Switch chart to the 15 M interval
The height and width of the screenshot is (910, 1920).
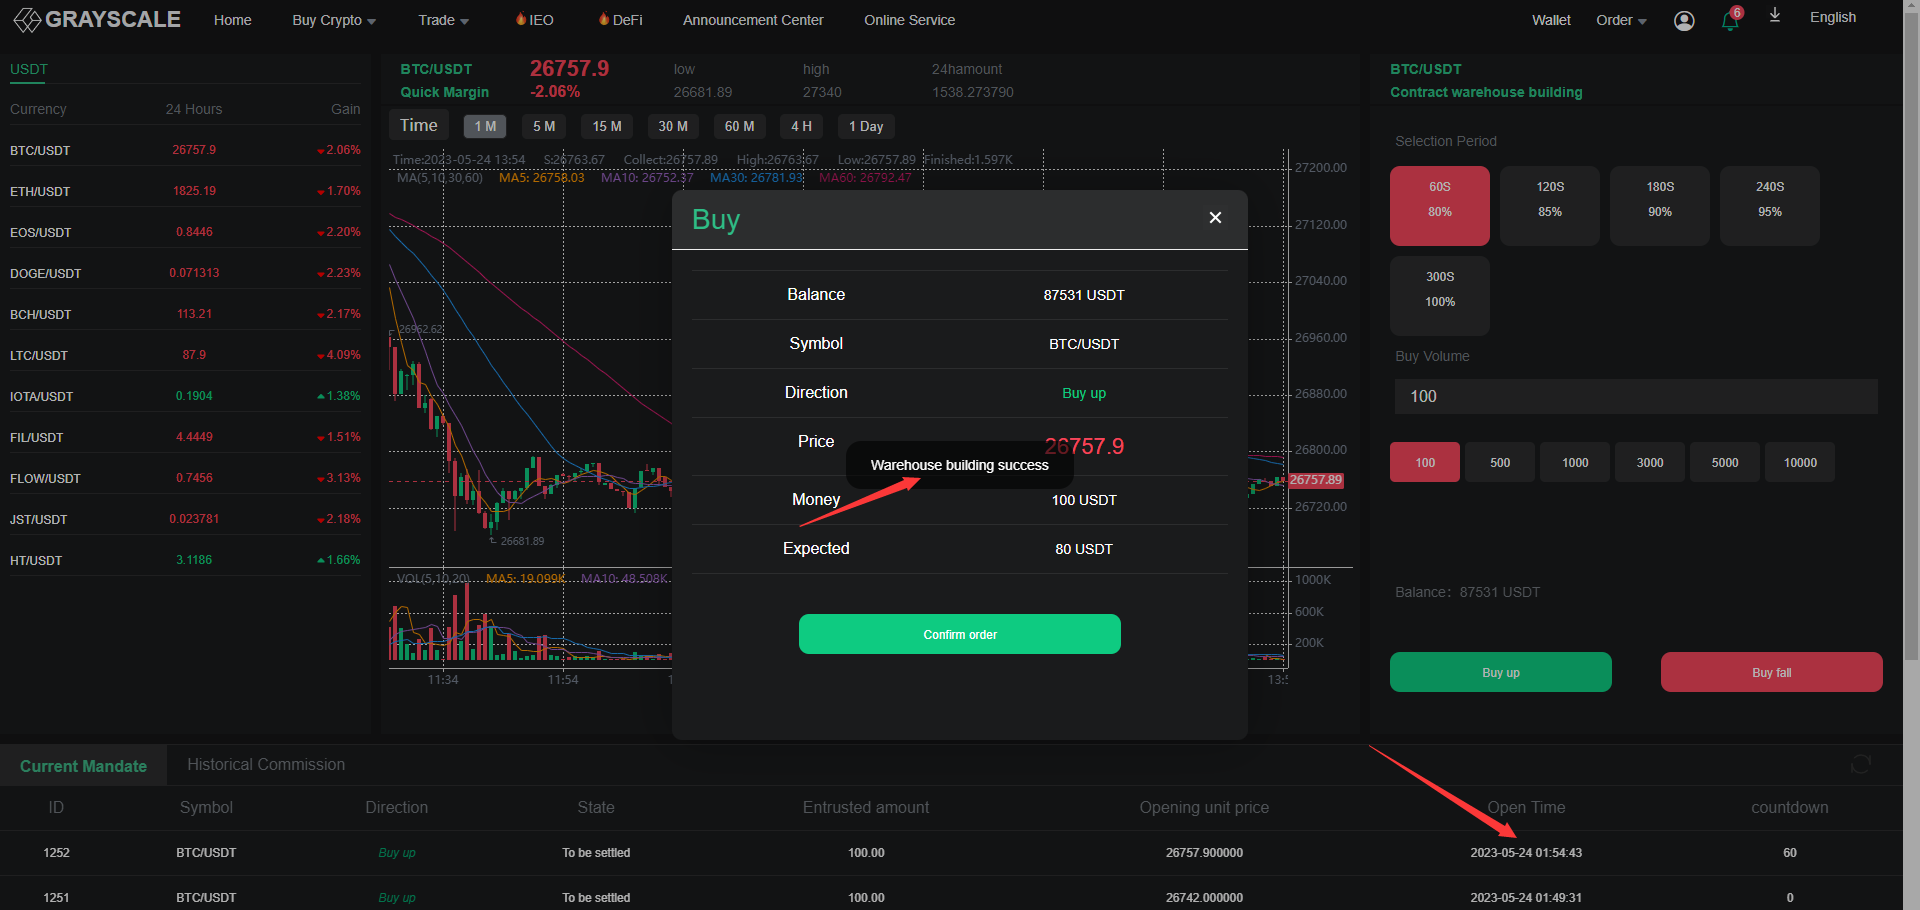tap(607, 126)
